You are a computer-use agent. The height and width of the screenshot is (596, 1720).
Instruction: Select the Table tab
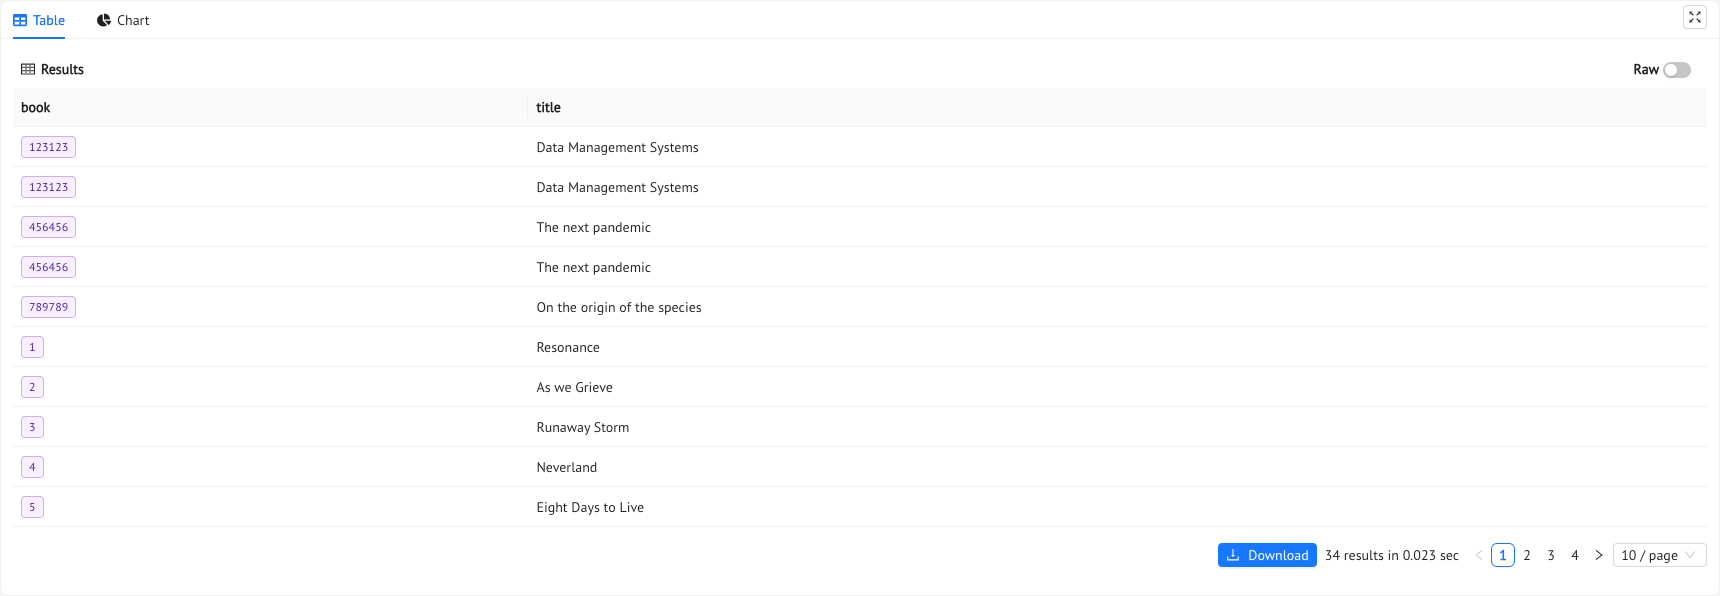(39, 20)
